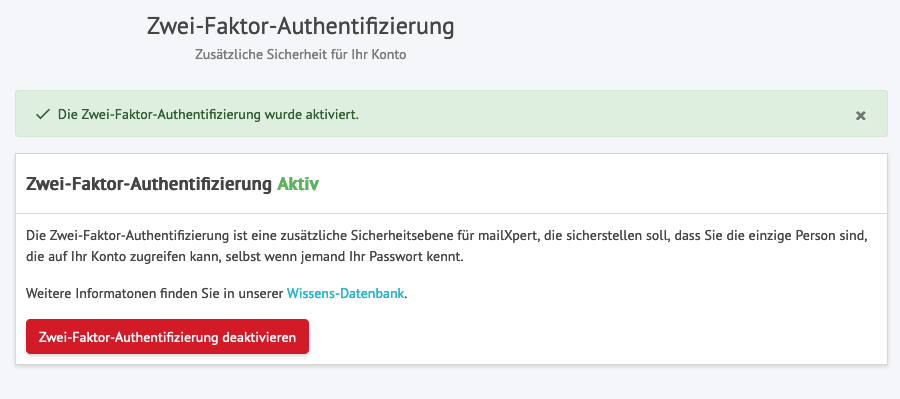
Task: Open the Wissens-Datenbank link
Action: [346, 294]
